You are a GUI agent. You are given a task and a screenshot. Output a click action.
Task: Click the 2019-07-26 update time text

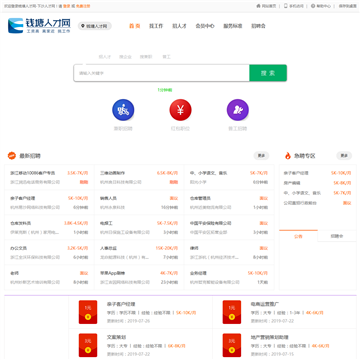click(x=139, y=321)
